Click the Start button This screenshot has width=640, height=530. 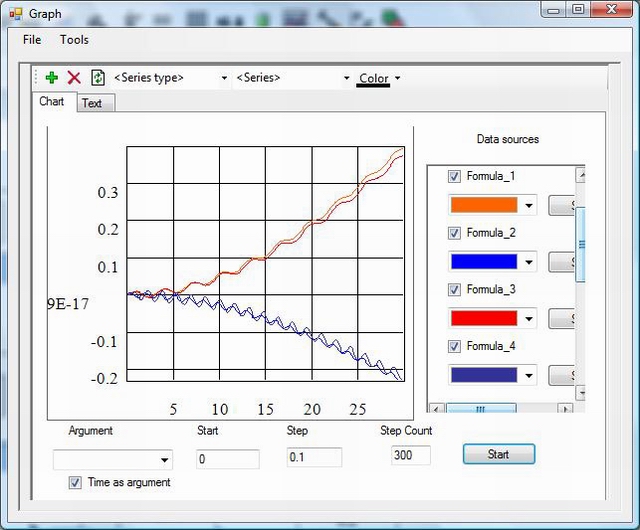pyautogui.click(x=499, y=454)
